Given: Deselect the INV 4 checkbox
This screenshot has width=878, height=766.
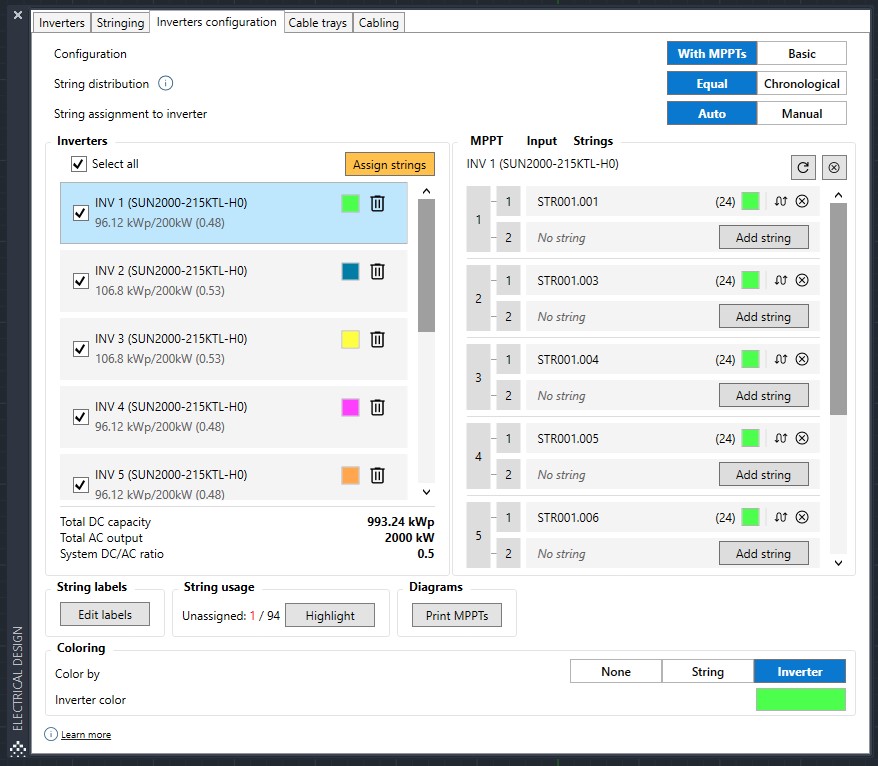Looking at the screenshot, I should (81, 417).
